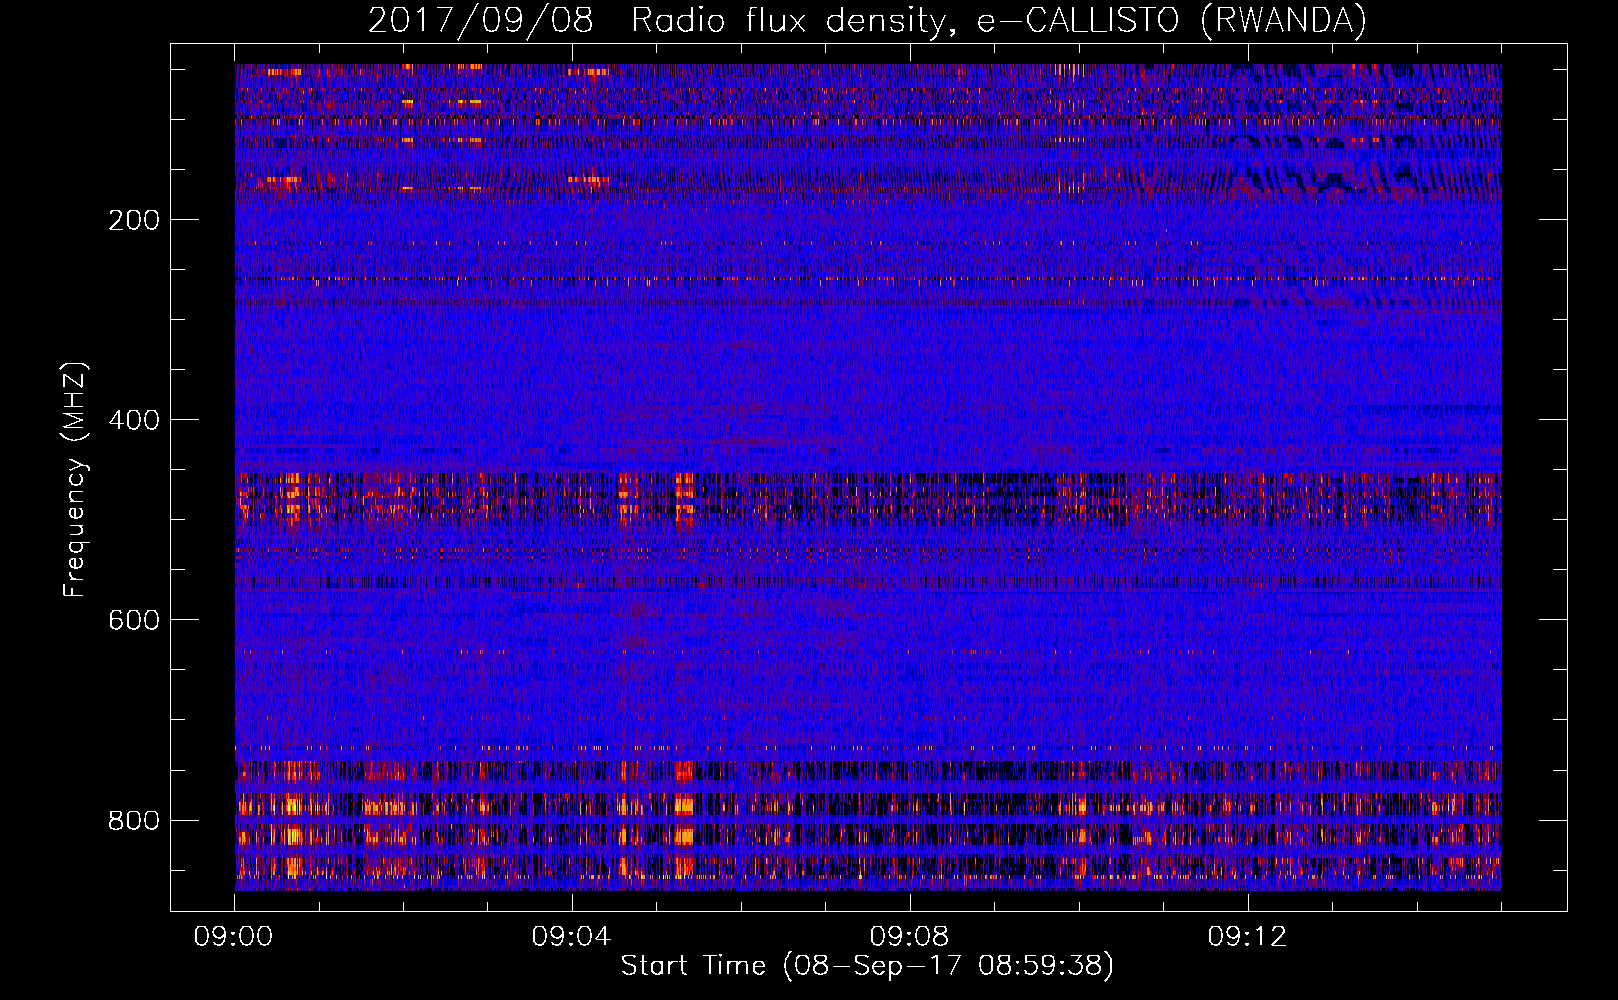The image size is (1618, 1000).
Task: Click the 400 frequency tick label
Action: point(134,420)
